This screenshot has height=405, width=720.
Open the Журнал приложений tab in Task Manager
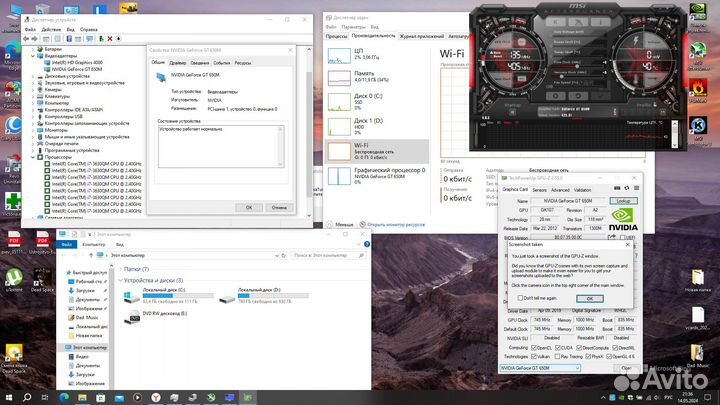coord(422,36)
